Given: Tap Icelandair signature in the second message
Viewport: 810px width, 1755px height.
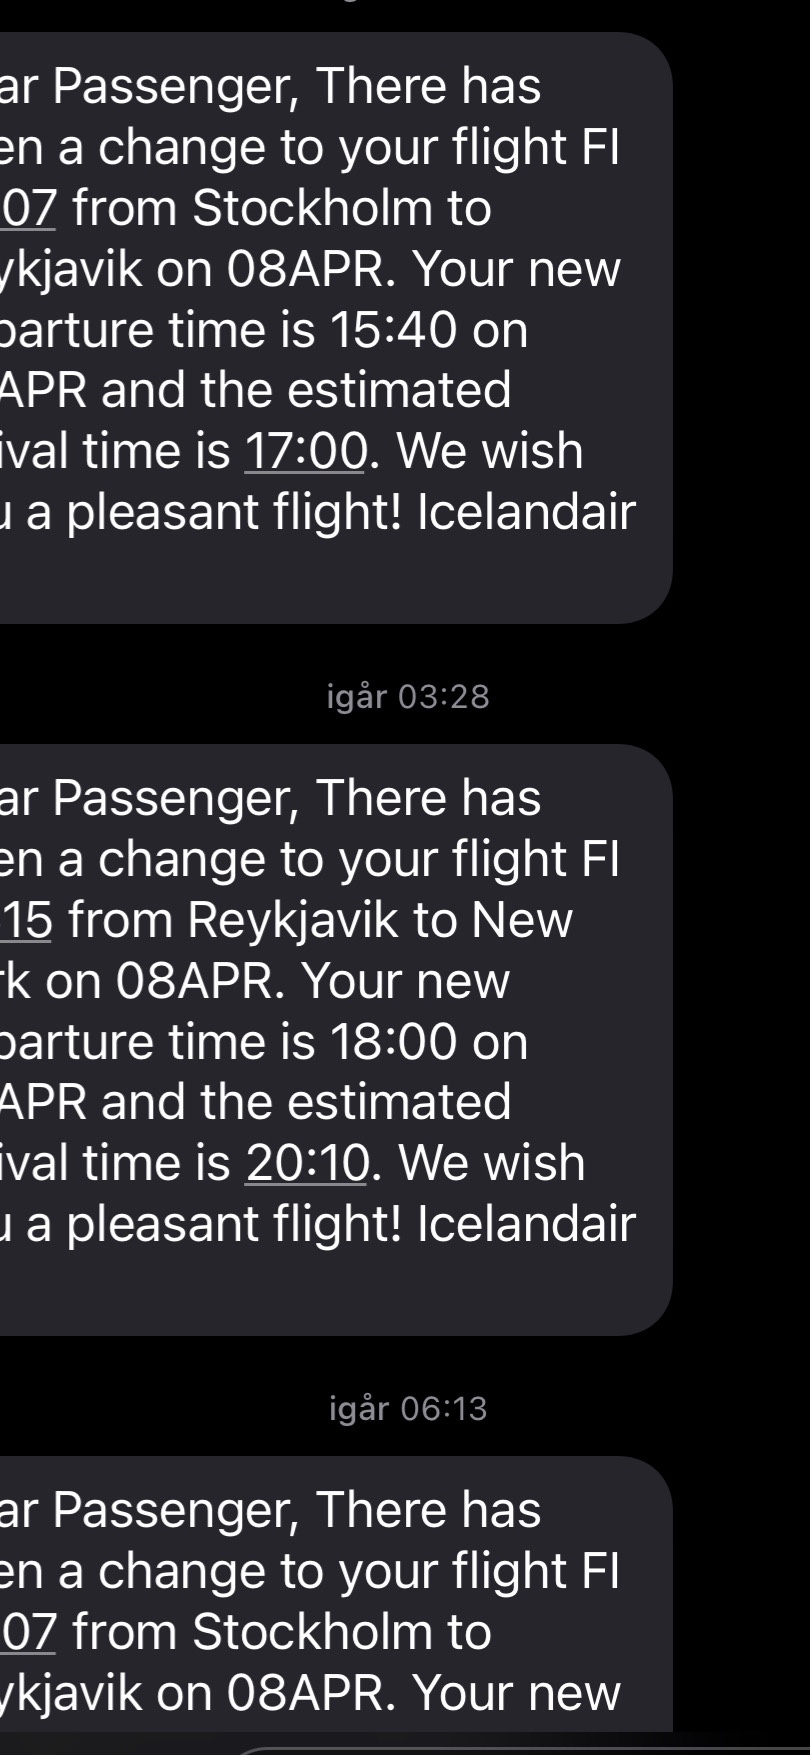Looking at the screenshot, I should click(x=526, y=1225).
